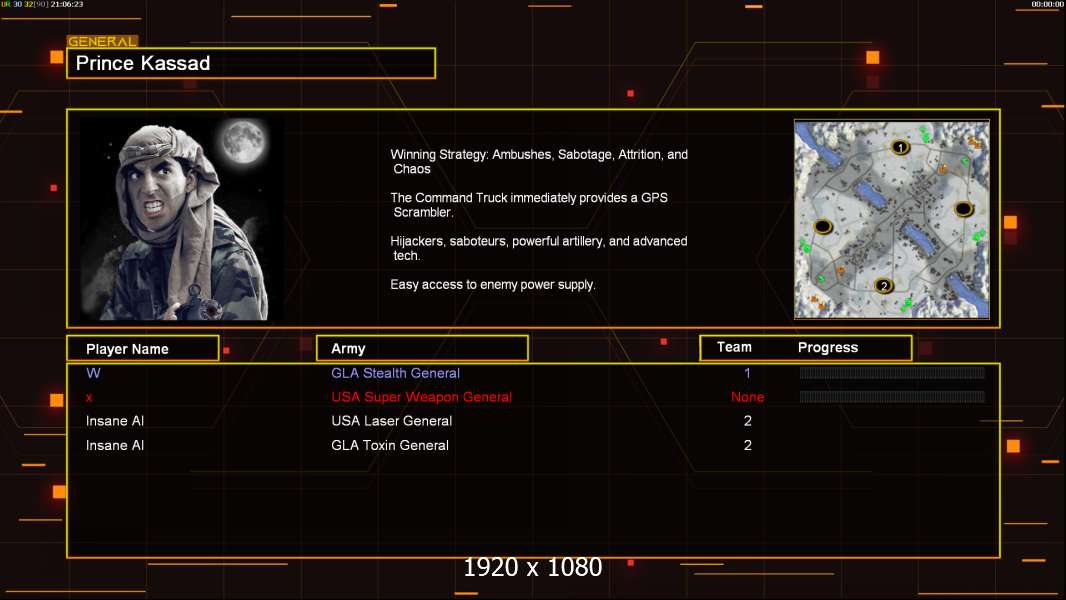Click 'GLA Stealth General' army entry
The height and width of the screenshot is (600, 1066).
pyautogui.click(x=396, y=373)
